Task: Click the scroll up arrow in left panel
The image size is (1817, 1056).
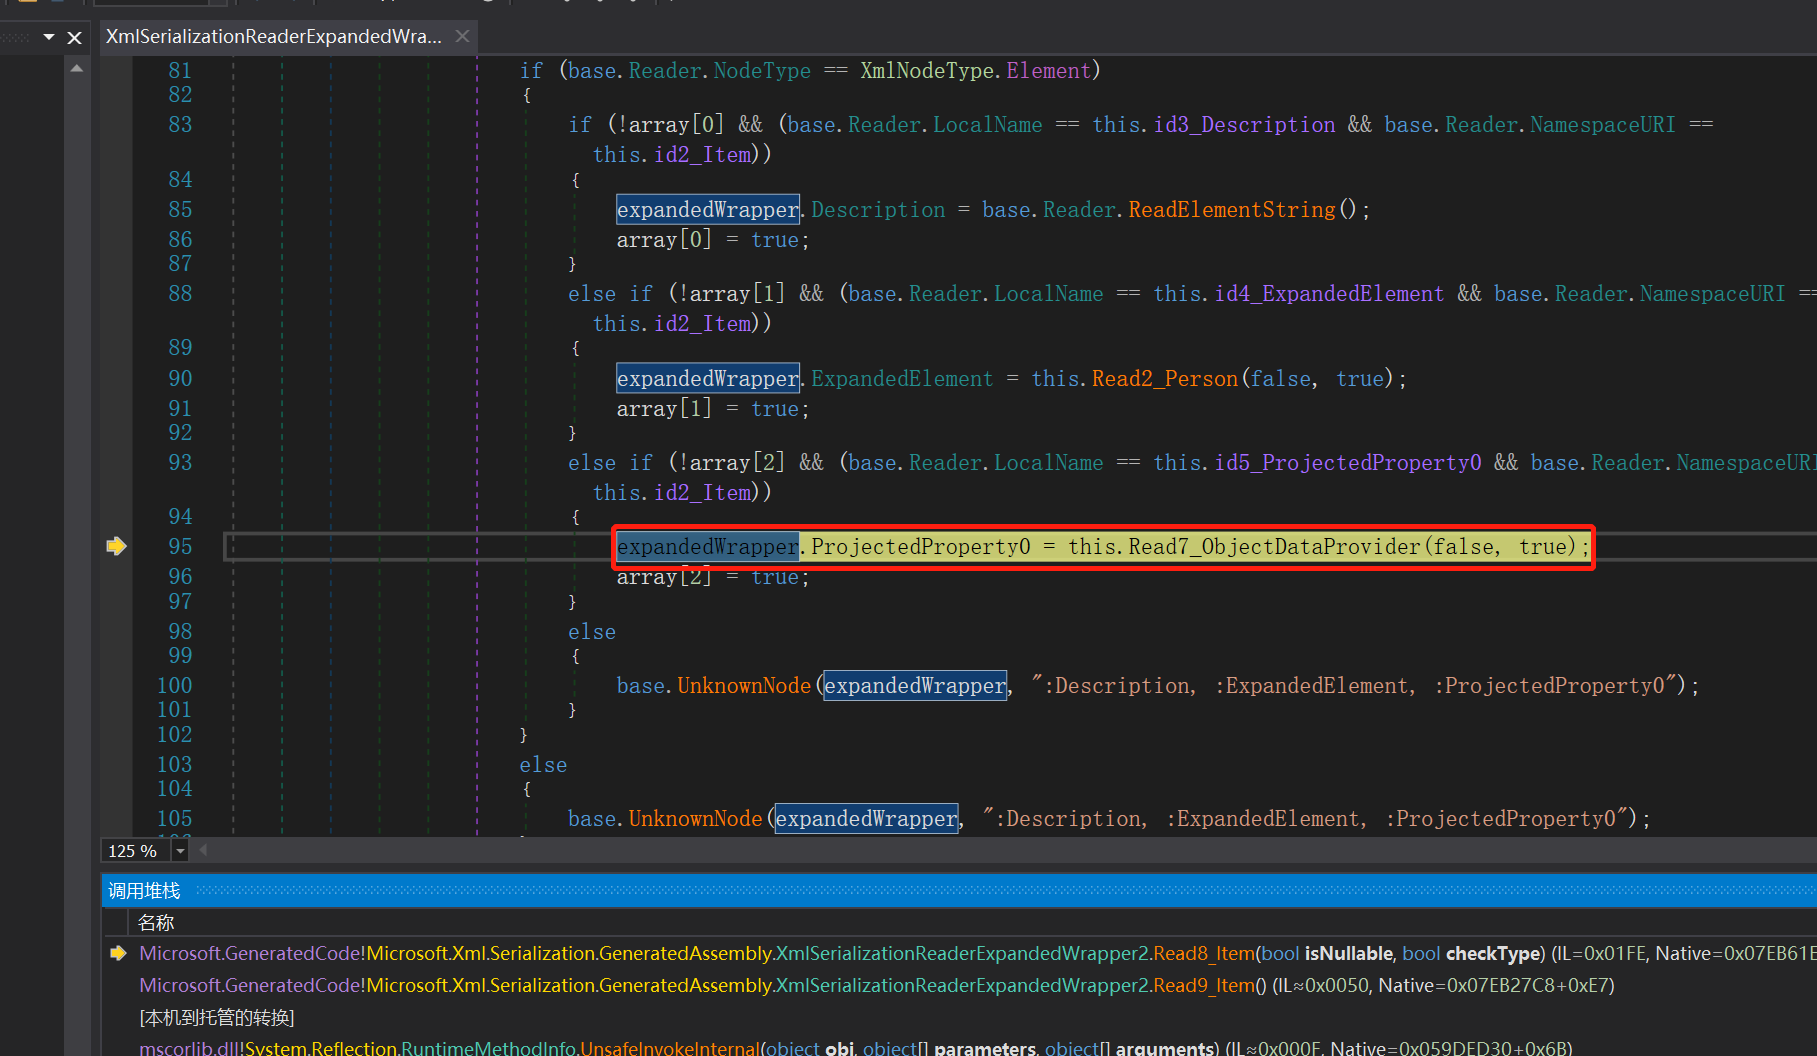Action: coord(77,69)
